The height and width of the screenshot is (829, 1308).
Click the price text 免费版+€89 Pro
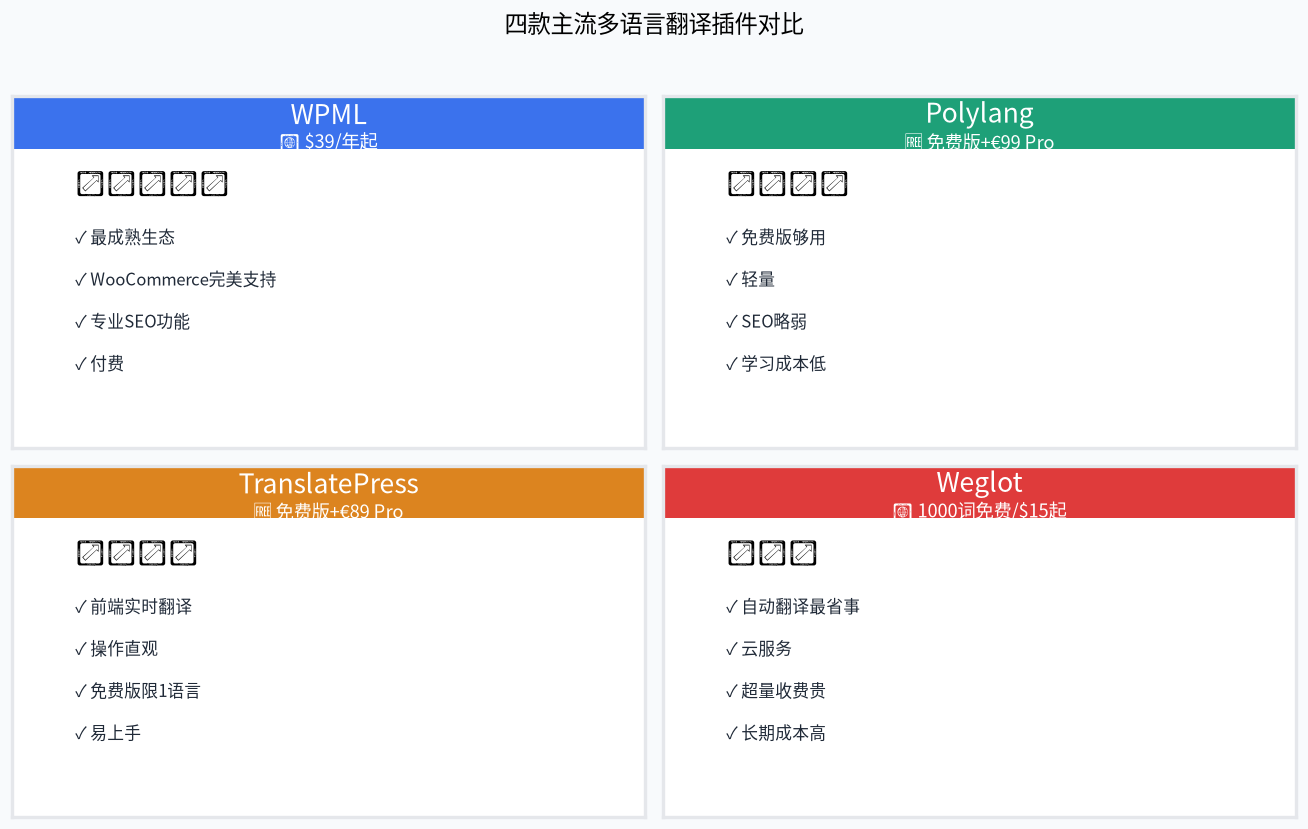(339, 511)
